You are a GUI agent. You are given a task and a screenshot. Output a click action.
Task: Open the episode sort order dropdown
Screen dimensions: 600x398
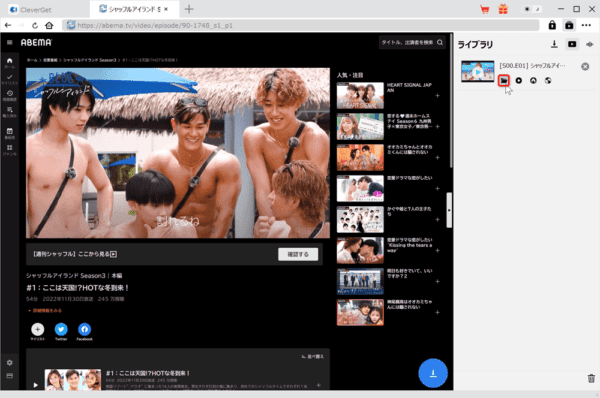coord(313,357)
